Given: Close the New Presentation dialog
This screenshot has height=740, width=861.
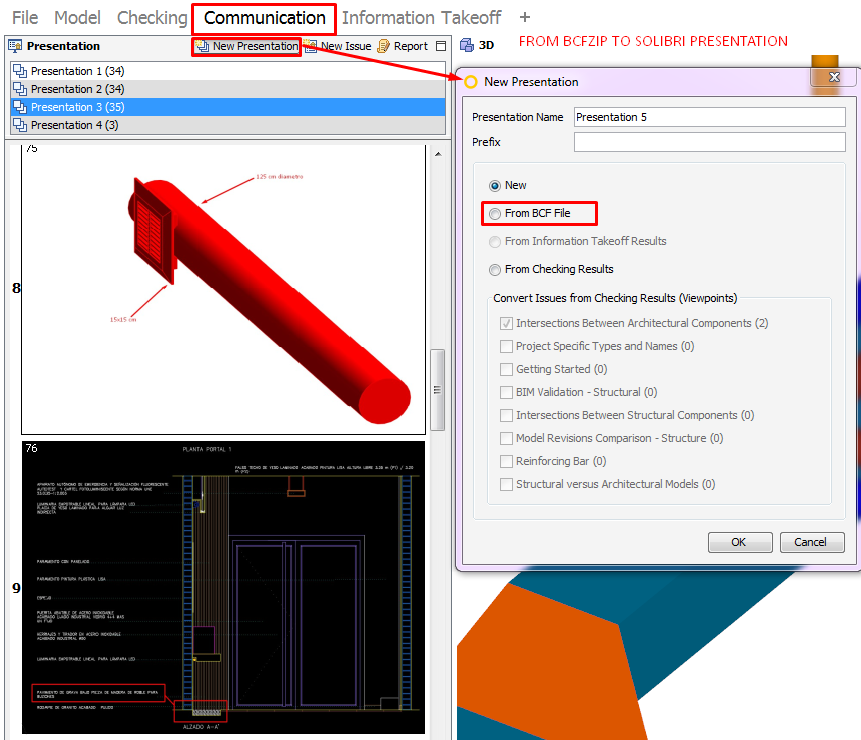Looking at the screenshot, I should coord(834,77).
